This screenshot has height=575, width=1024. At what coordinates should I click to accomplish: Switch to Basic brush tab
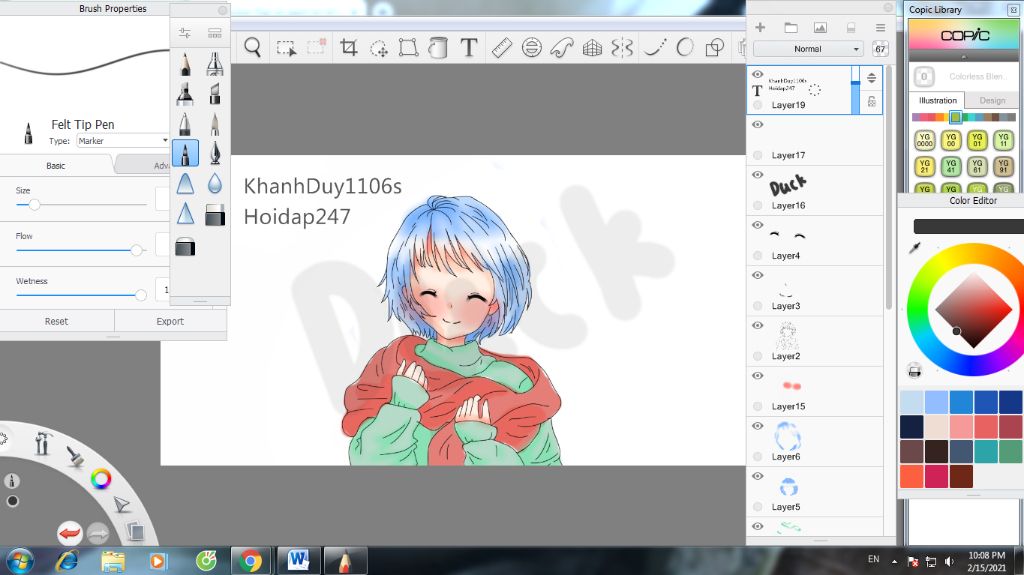(x=56, y=165)
